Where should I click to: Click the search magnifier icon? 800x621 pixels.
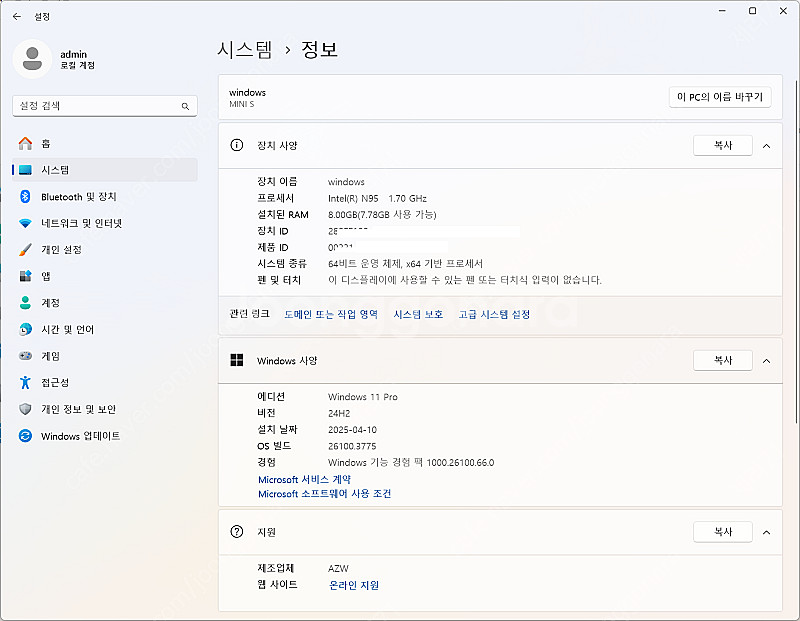click(x=185, y=106)
